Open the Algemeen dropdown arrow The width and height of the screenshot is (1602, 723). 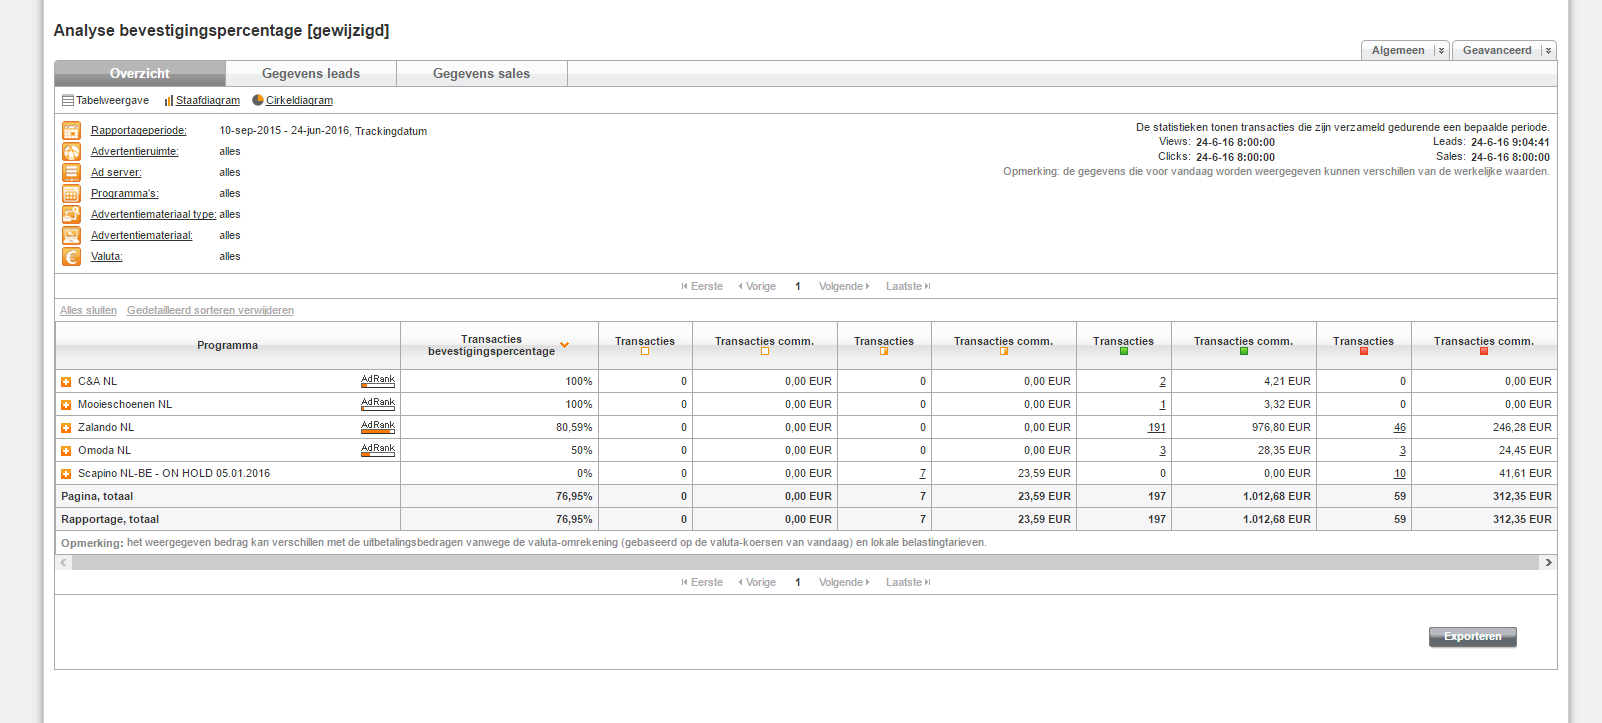(1441, 51)
